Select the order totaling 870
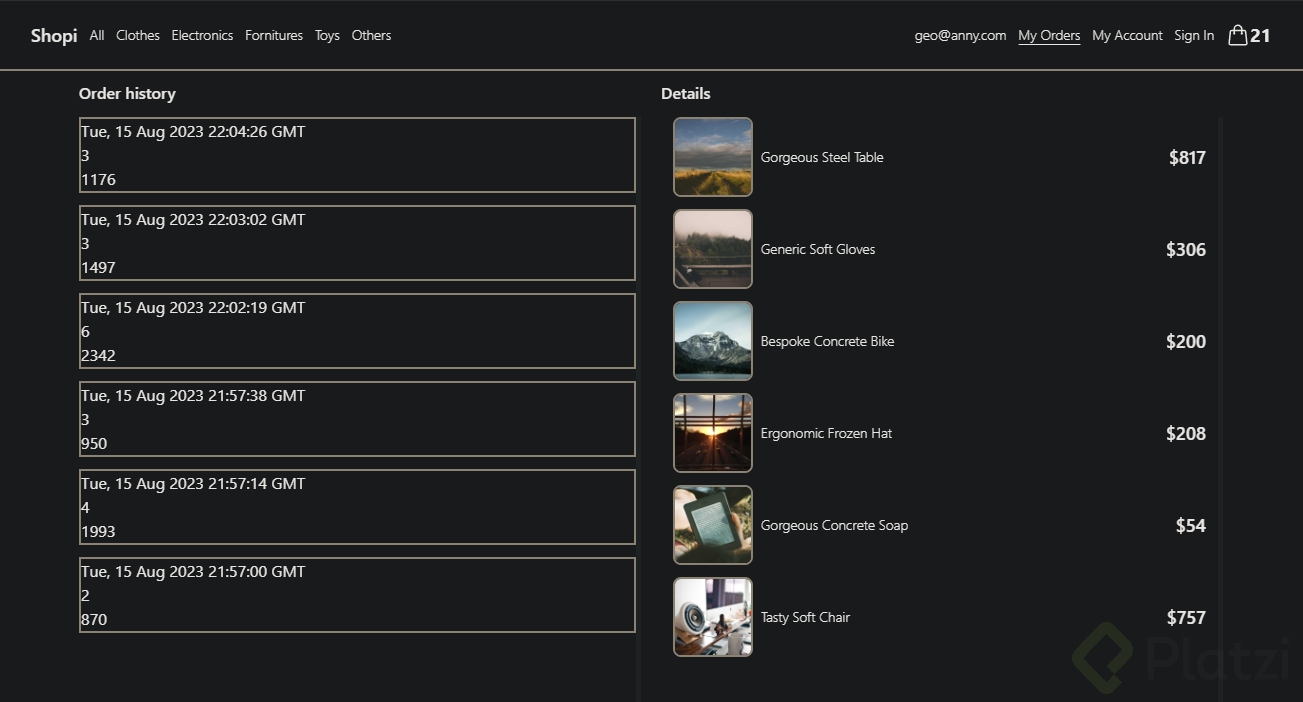Viewport: 1303px width, 702px height. click(357, 595)
